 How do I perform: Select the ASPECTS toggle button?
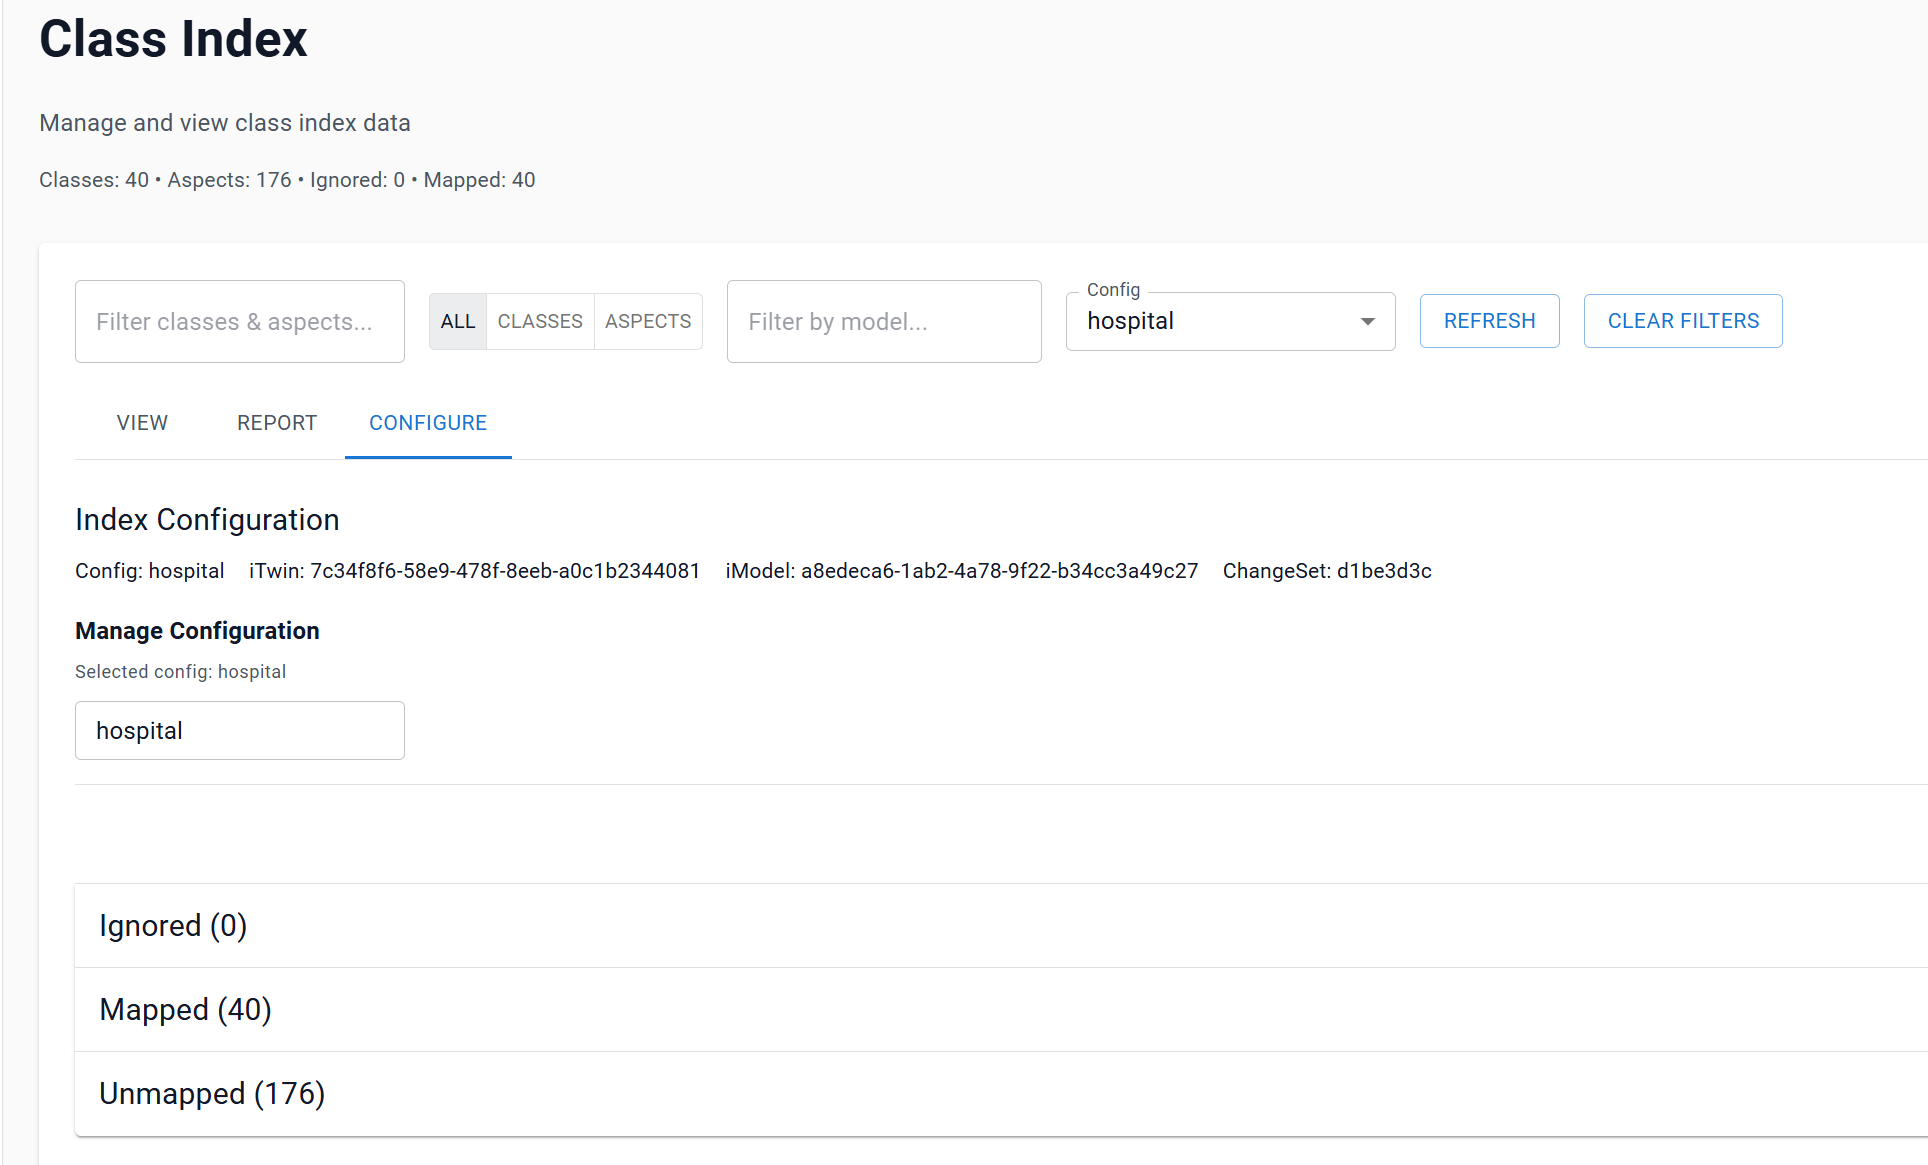point(648,321)
